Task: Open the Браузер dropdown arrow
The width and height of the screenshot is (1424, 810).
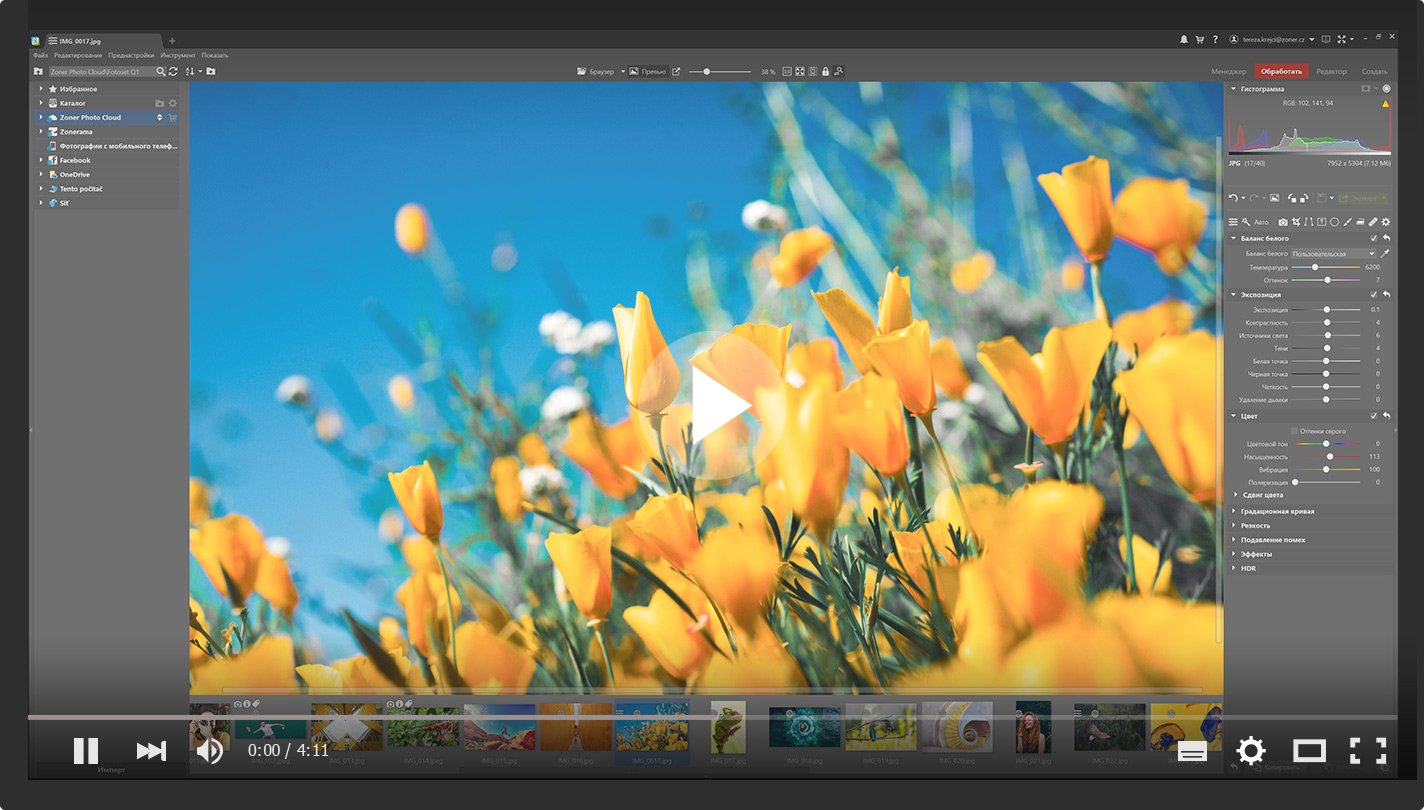Action: pyautogui.click(x=623, y=72)
